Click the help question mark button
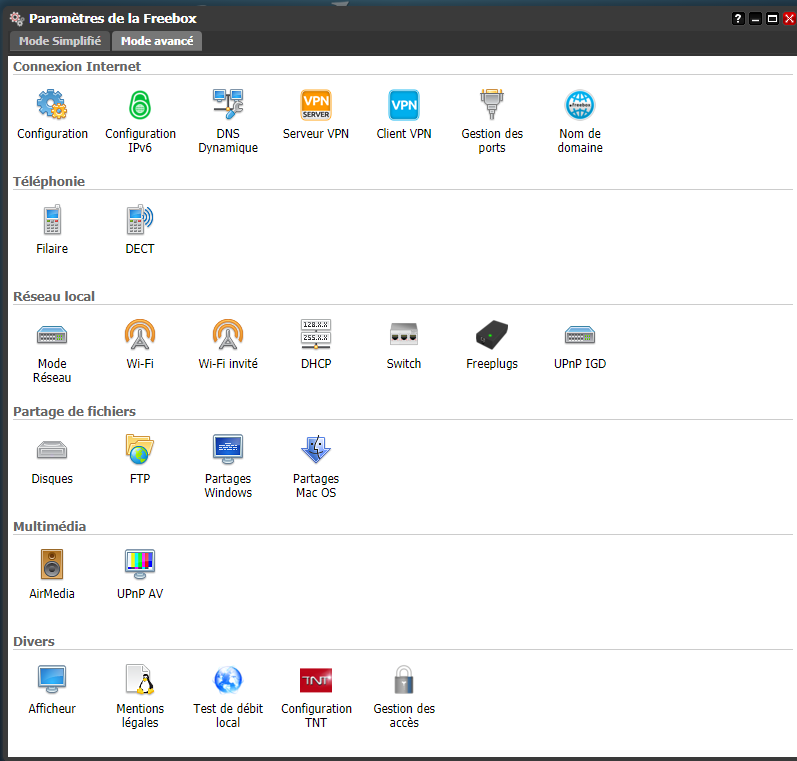Screen dimensions: 797x761 [738, 19]
